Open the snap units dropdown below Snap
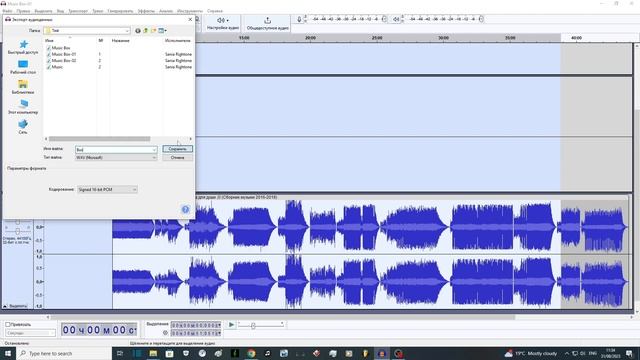This screenshot has height=360, width=640. pos(30,333)
